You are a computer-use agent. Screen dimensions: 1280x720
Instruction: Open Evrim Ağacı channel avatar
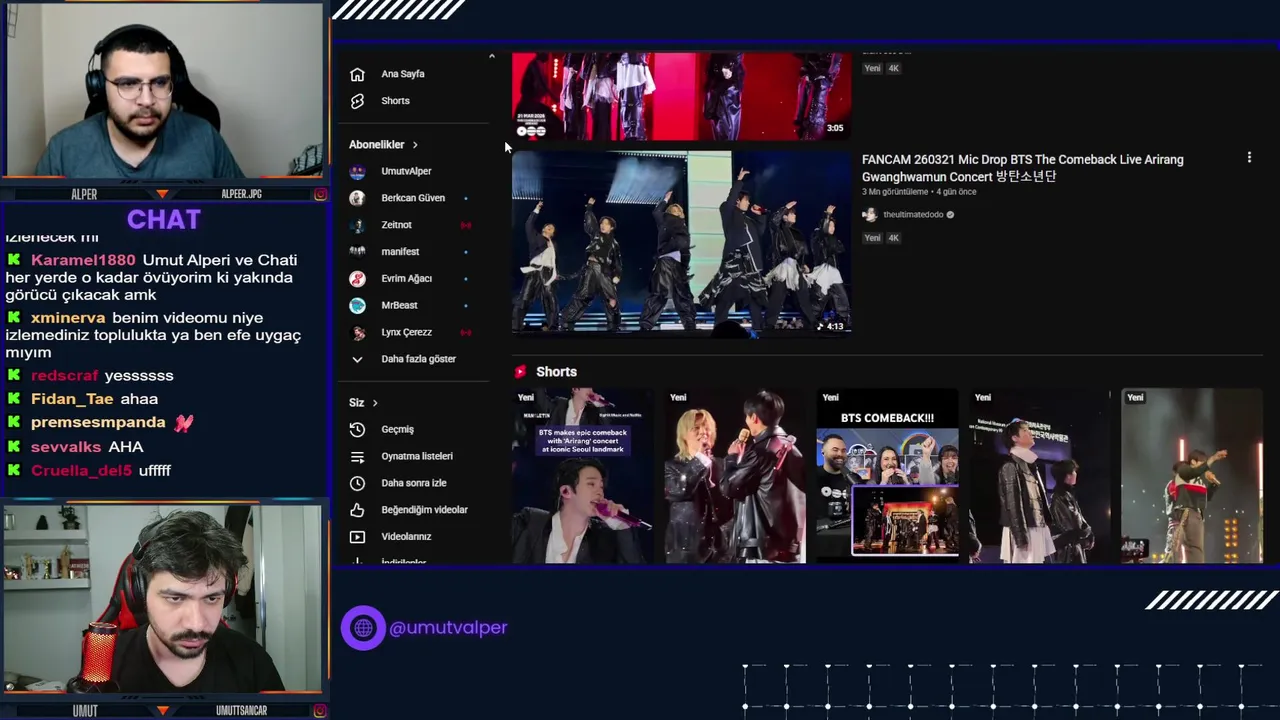(x=357, y=279)
